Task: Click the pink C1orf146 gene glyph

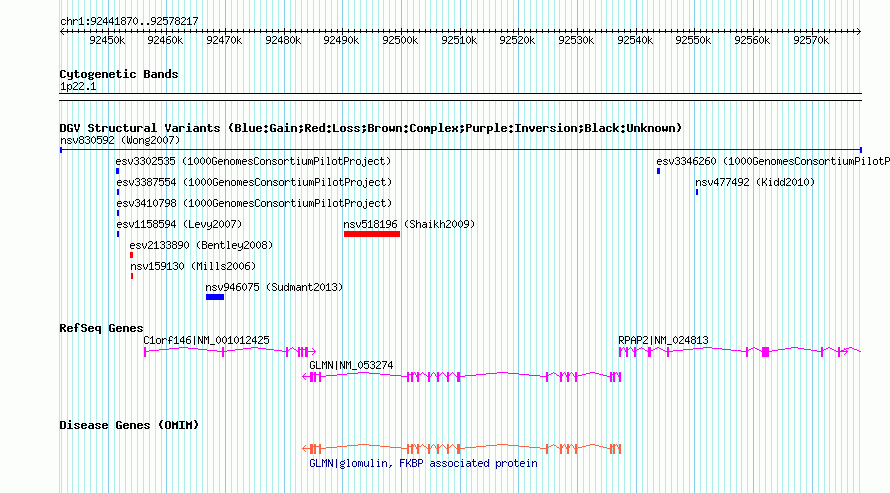Action: coord(230,352)
